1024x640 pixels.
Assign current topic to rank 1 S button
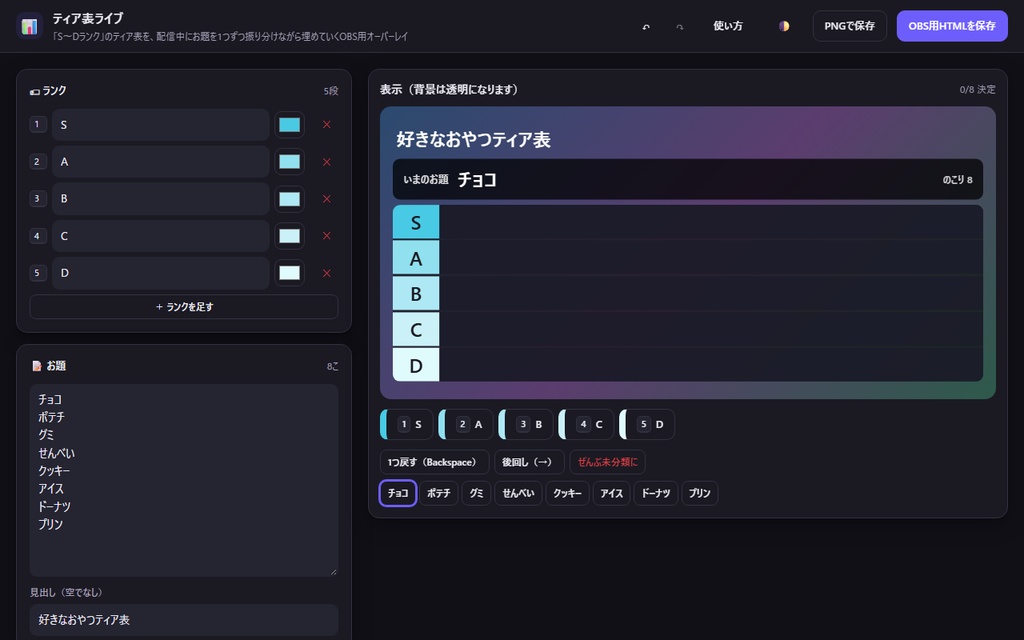pos(407,424)
